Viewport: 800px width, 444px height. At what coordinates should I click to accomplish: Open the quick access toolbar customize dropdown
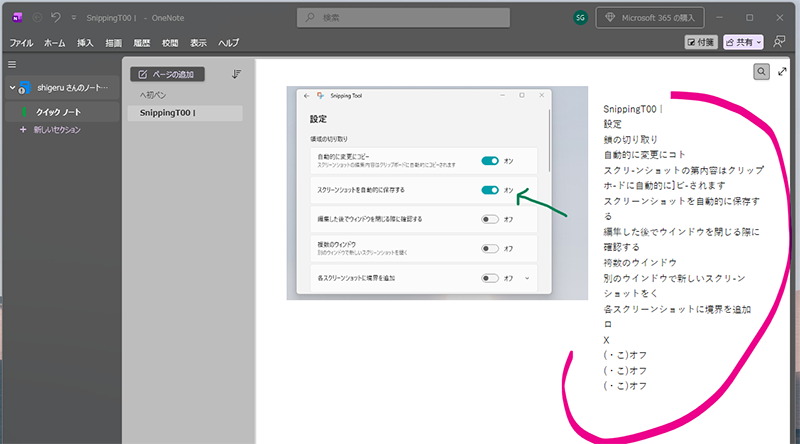[74, 18]
